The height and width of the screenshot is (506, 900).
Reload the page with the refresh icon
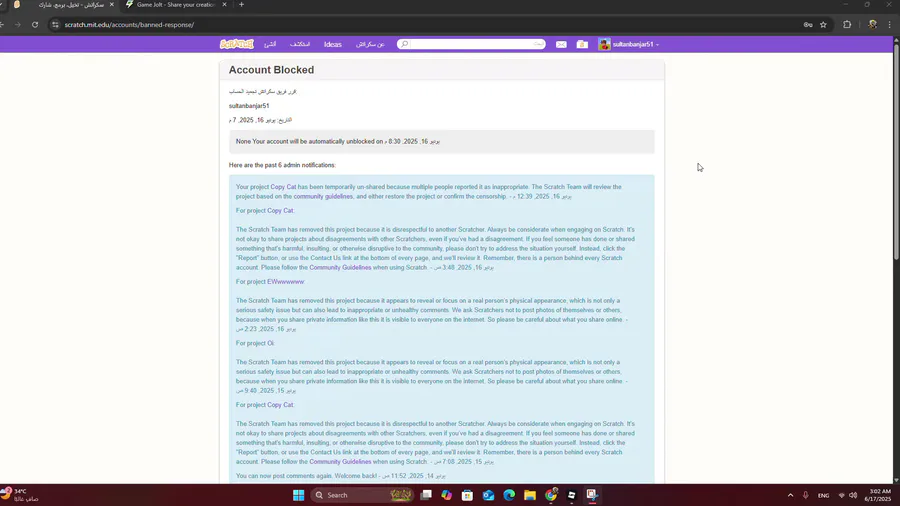[35, 25]
